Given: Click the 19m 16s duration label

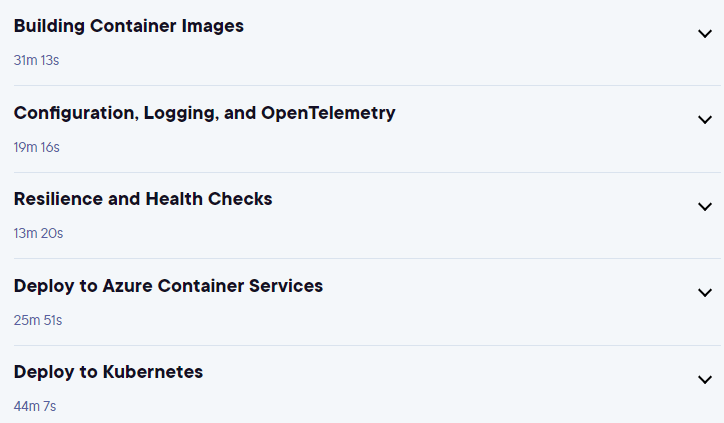Looking at the screenshot, I should [x=36, y=147].
